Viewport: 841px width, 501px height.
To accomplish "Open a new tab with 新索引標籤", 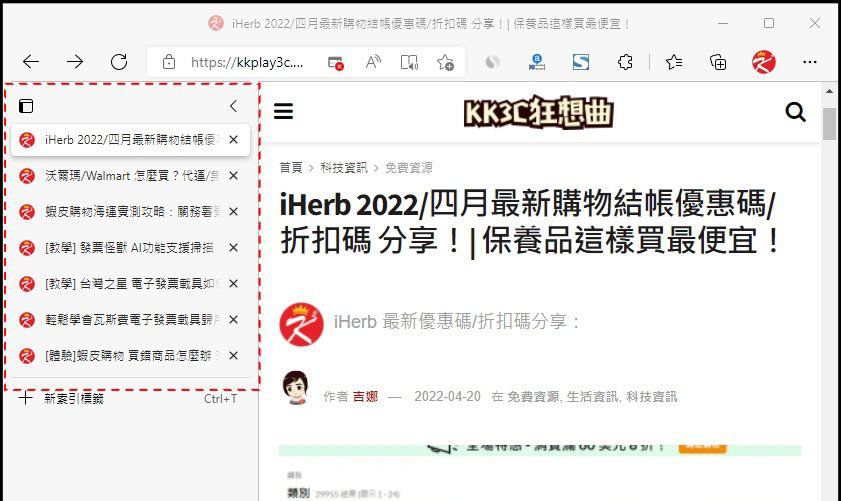I will (129, 399).
